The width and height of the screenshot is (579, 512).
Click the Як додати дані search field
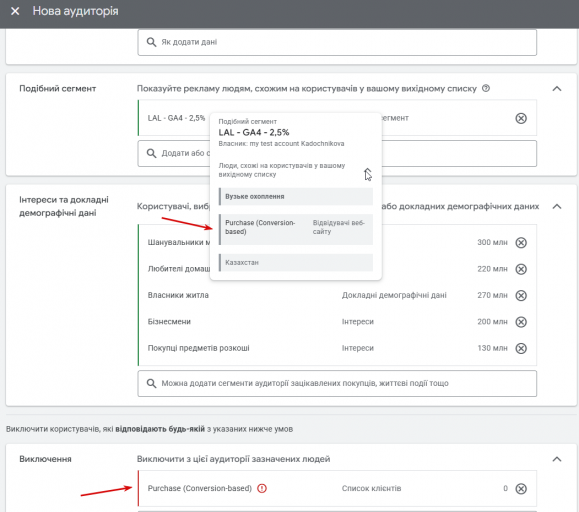tap(337, 42)
